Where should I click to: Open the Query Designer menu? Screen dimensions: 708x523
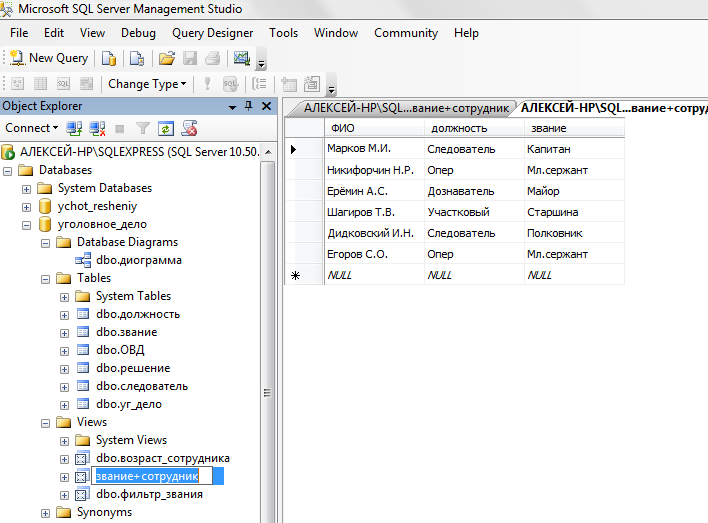click(213, 33)
